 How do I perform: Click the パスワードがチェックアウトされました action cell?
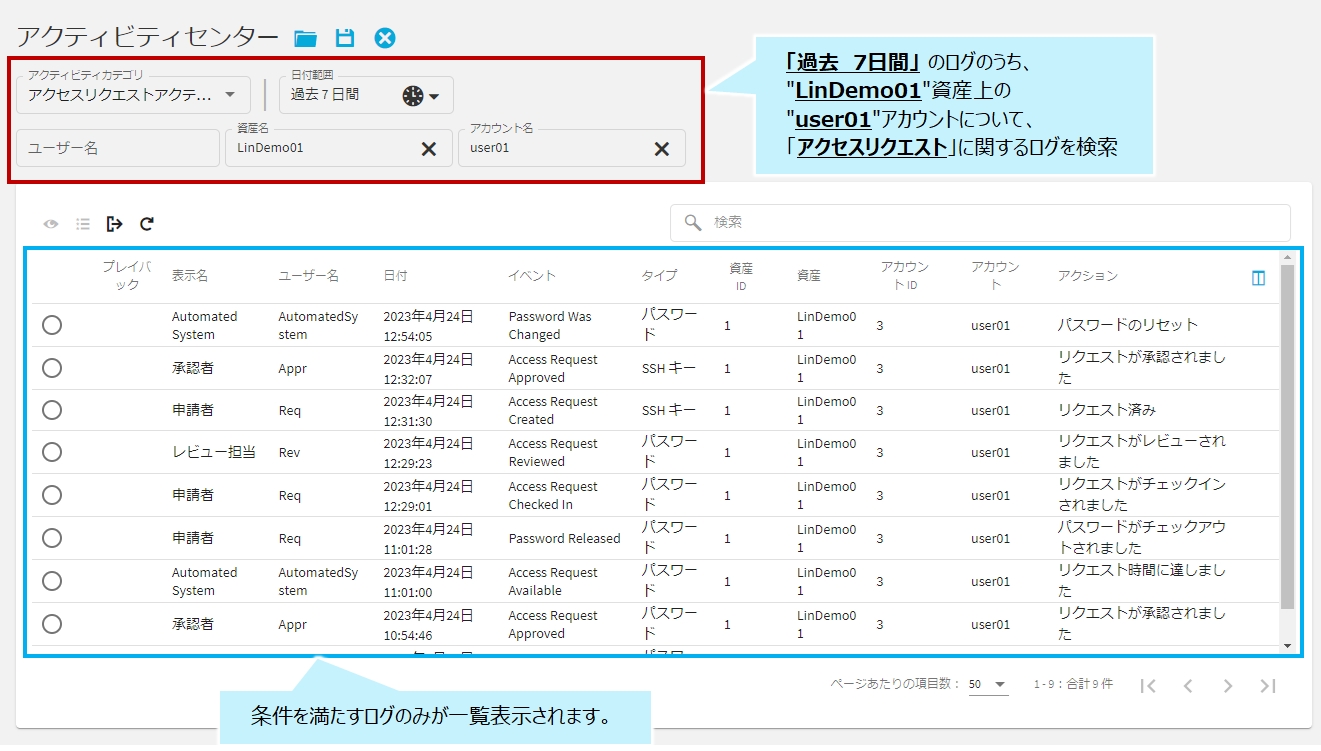(x=1142, y=538)
